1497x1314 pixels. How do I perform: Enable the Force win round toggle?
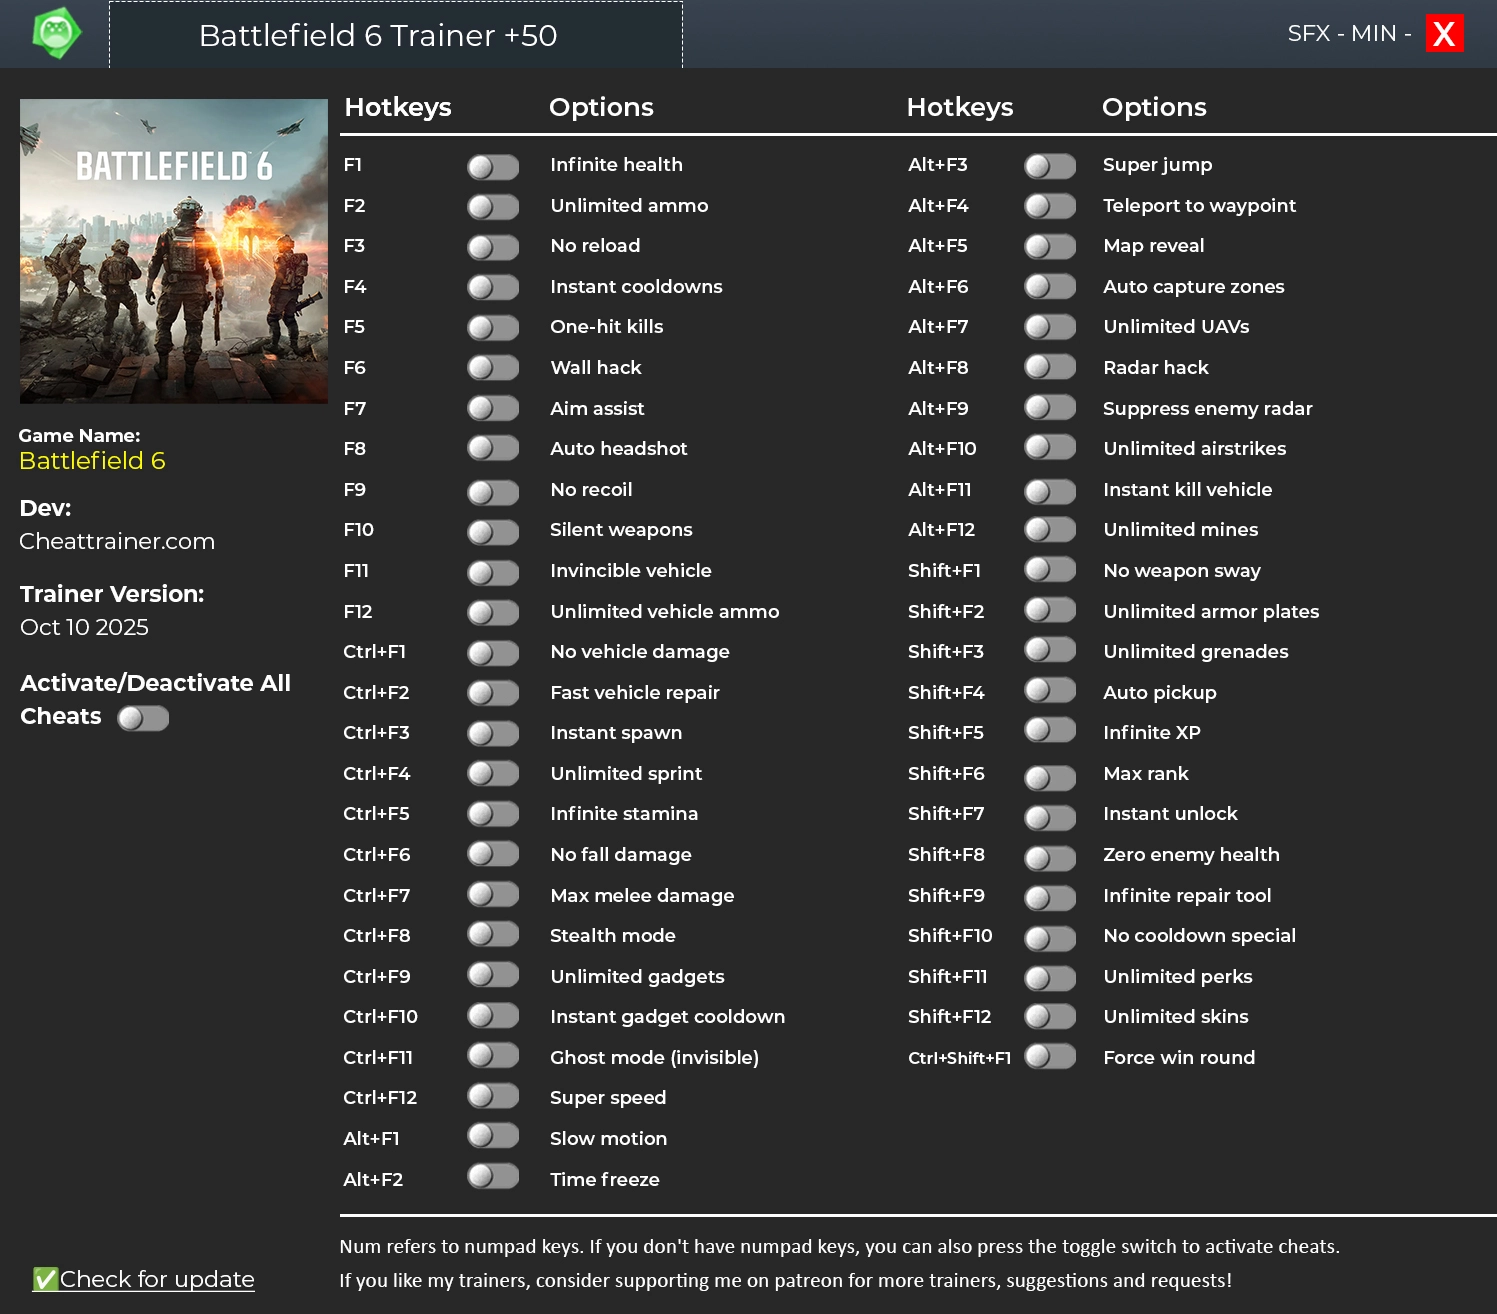(x=1050, y=1056)
